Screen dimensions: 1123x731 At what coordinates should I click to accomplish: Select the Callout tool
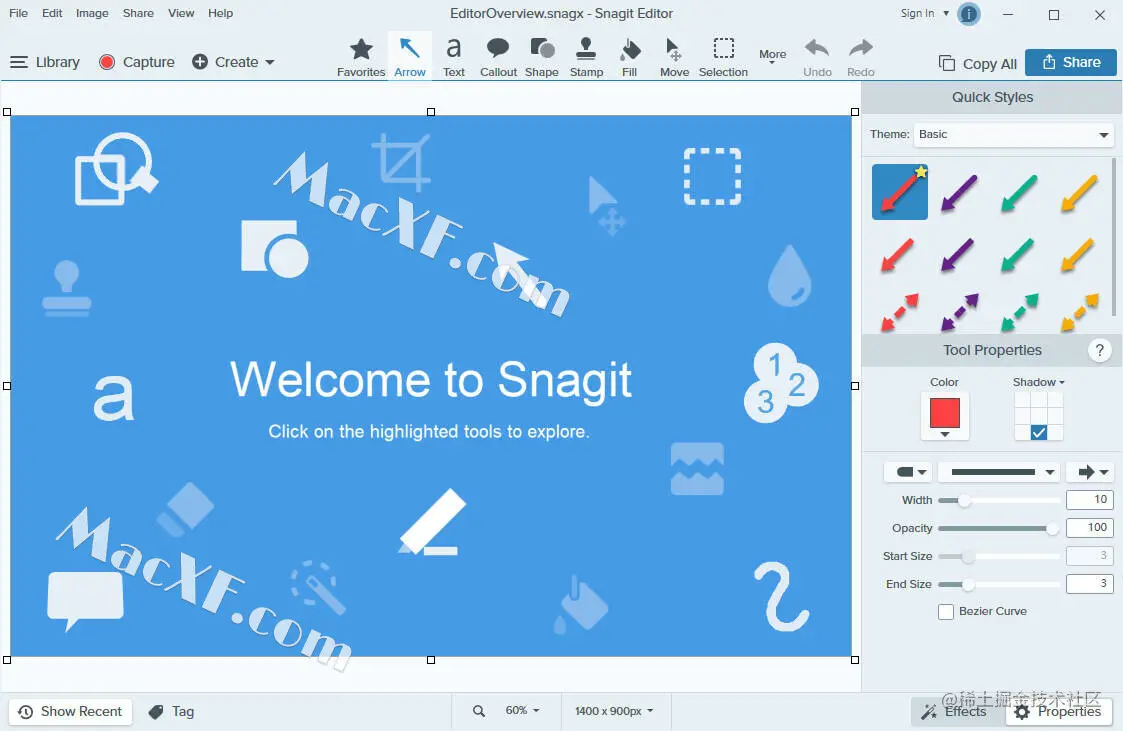click(498, 57)
